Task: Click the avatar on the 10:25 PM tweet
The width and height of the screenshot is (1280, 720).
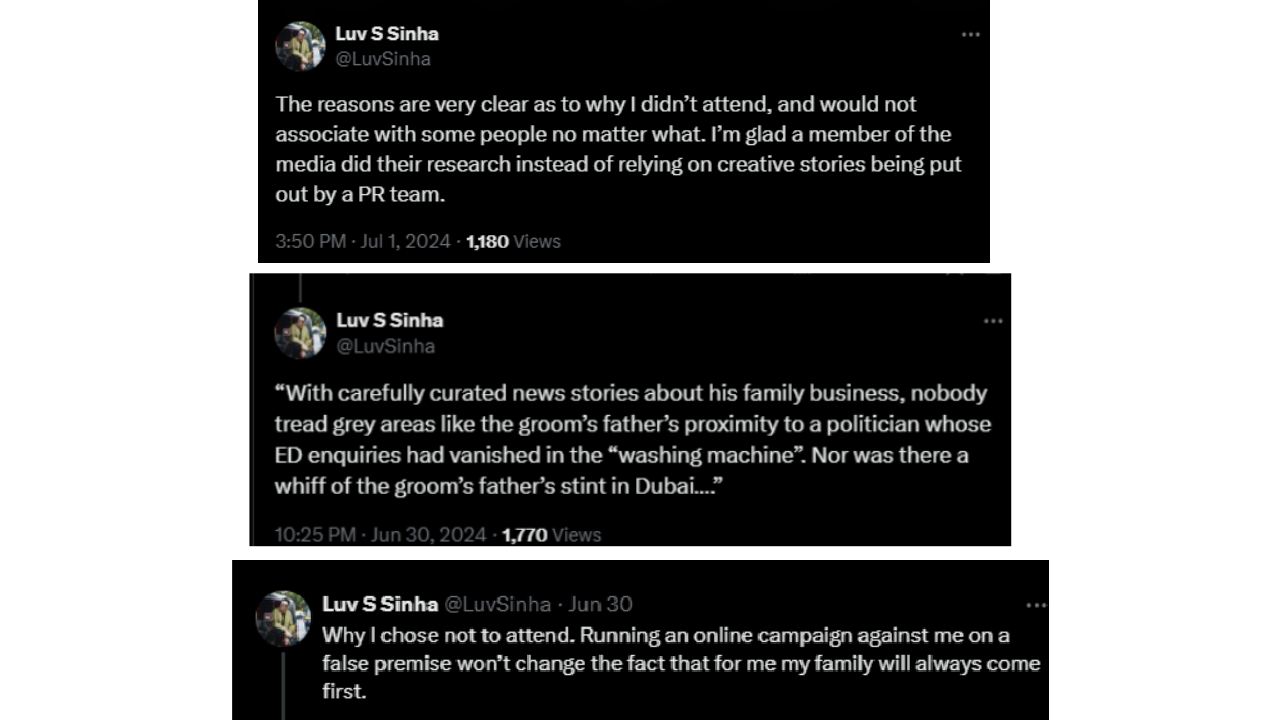Action: (x=300, y=333)
